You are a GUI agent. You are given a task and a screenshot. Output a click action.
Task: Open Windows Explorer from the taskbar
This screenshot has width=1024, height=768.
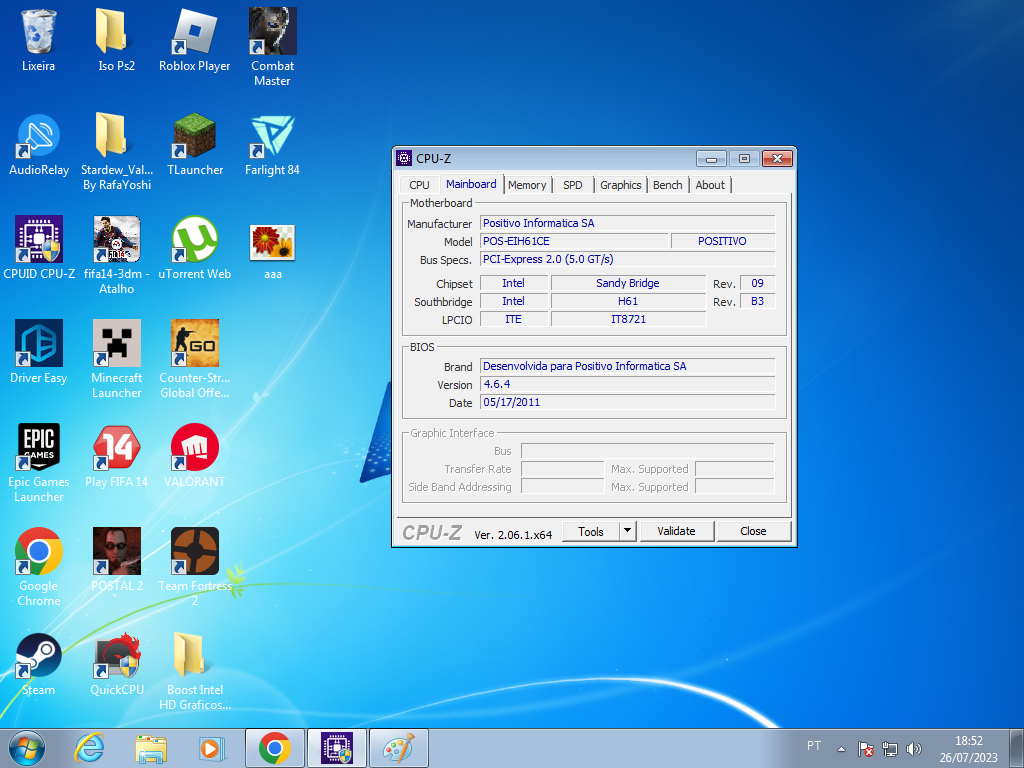coord(151,748)
